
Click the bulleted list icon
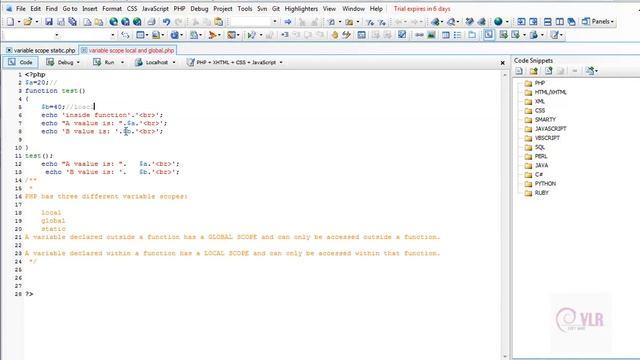click(458, 35)
